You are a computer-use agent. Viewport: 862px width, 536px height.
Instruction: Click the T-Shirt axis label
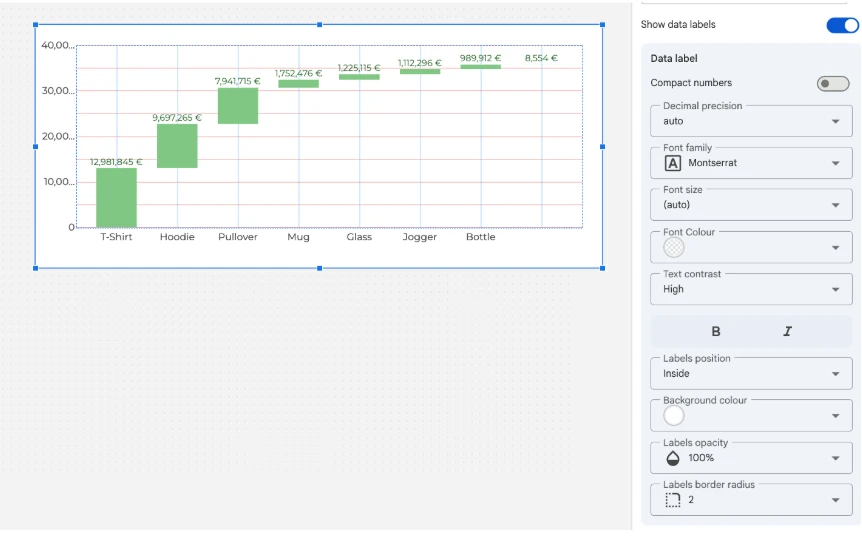116,237
